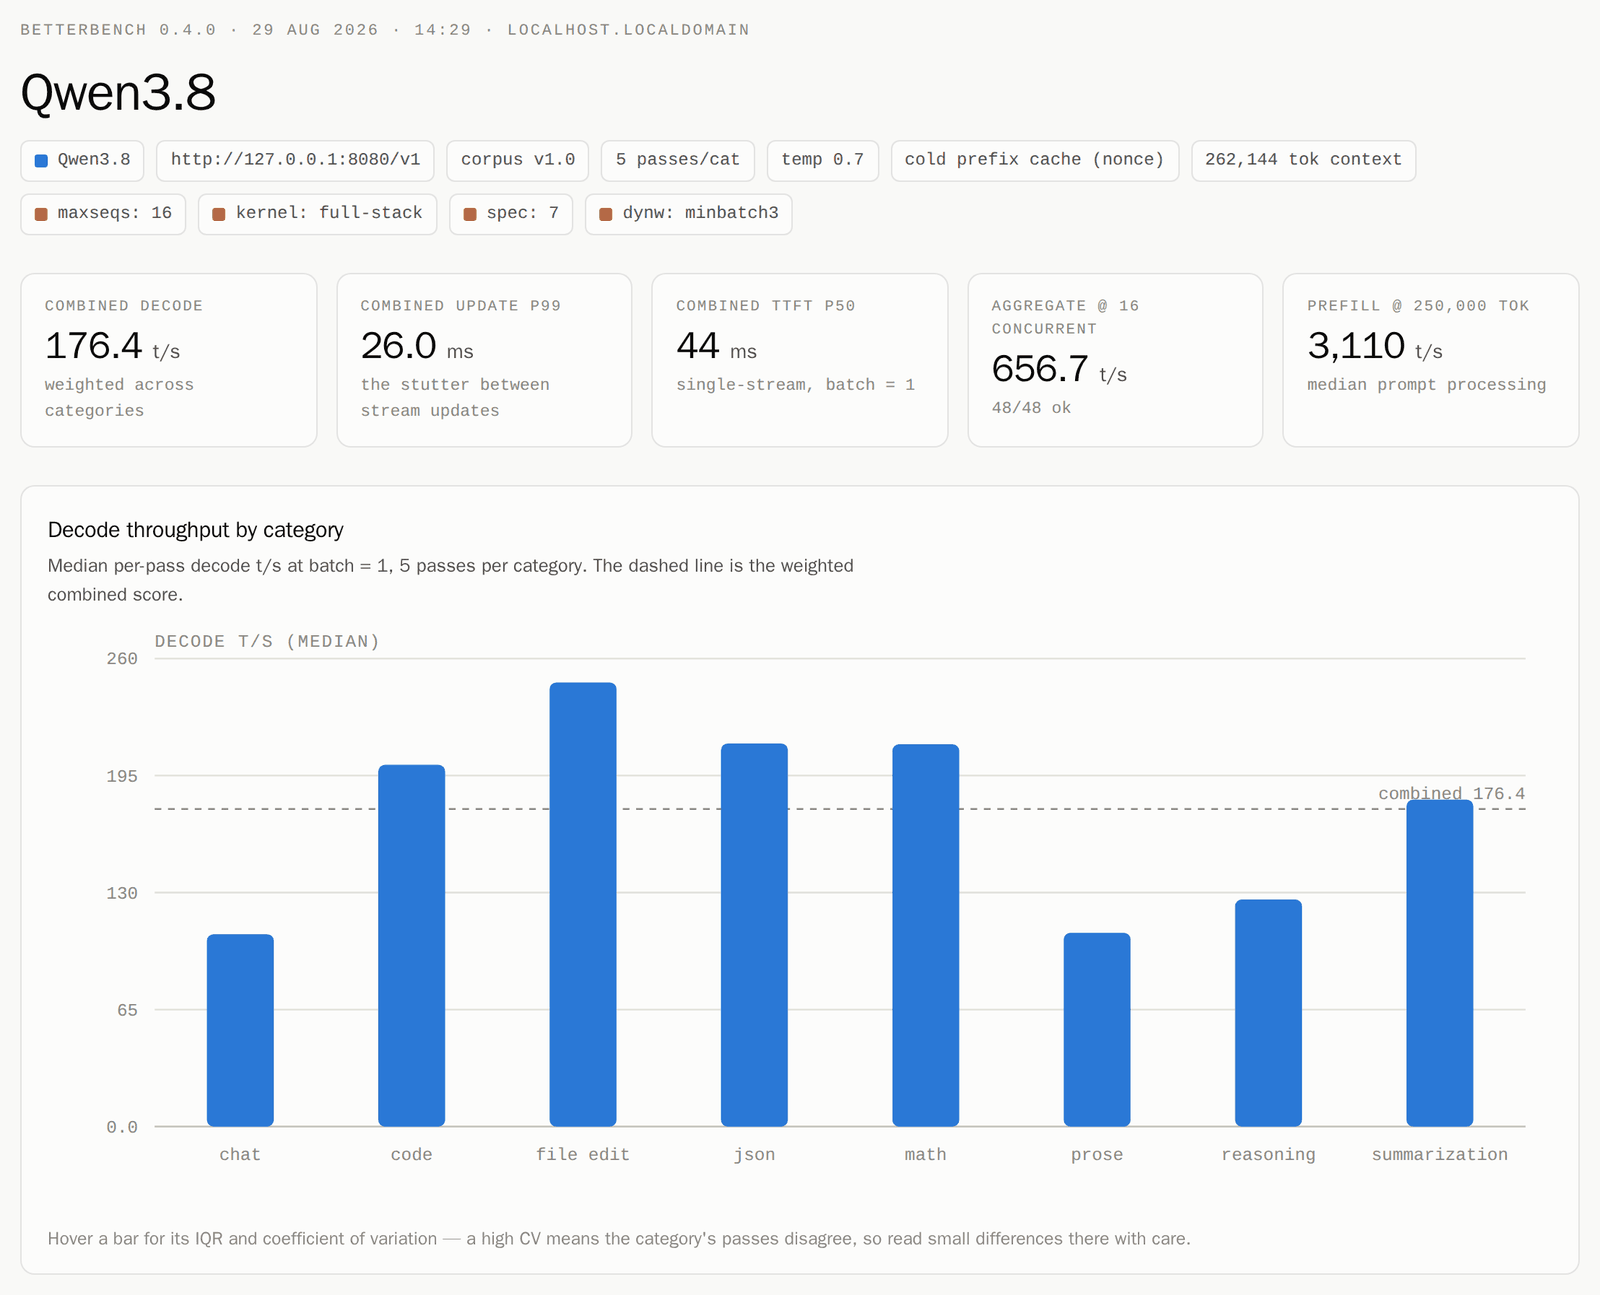Click the 5 passes/cat chip

[678, 160]
